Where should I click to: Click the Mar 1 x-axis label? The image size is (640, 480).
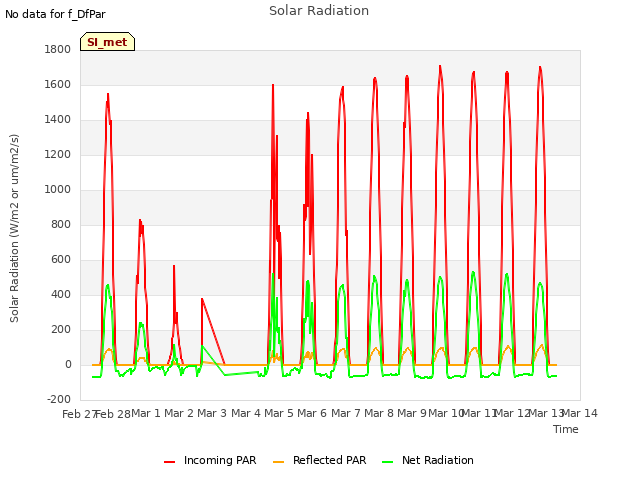pos(146,413)
